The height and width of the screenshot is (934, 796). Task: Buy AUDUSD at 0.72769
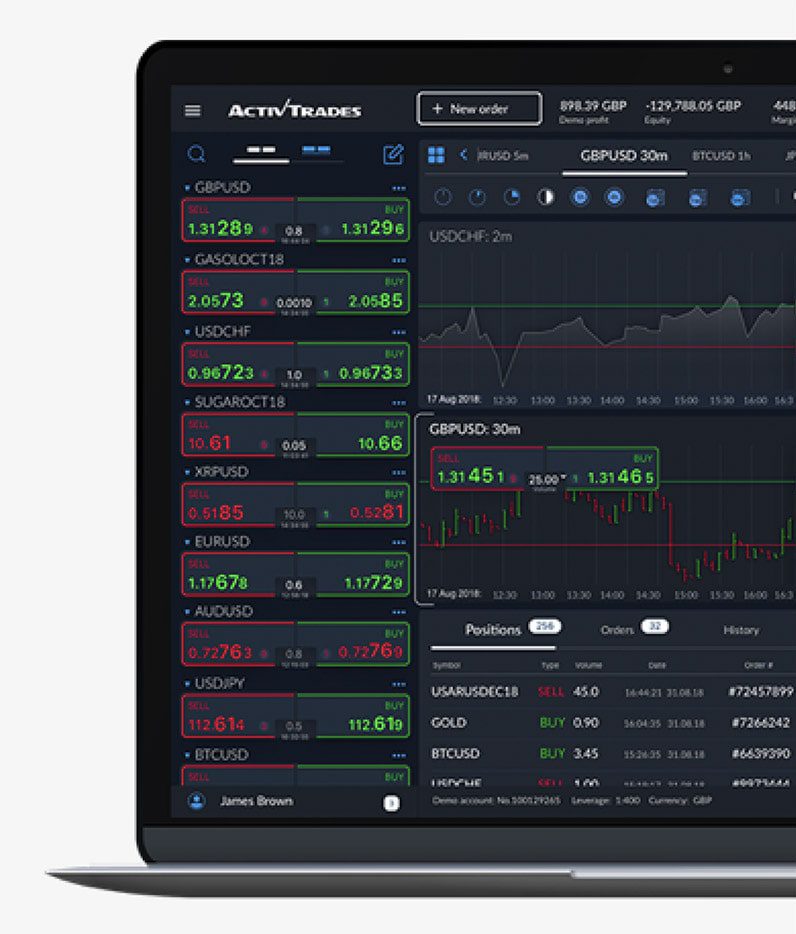coord(353,645)
